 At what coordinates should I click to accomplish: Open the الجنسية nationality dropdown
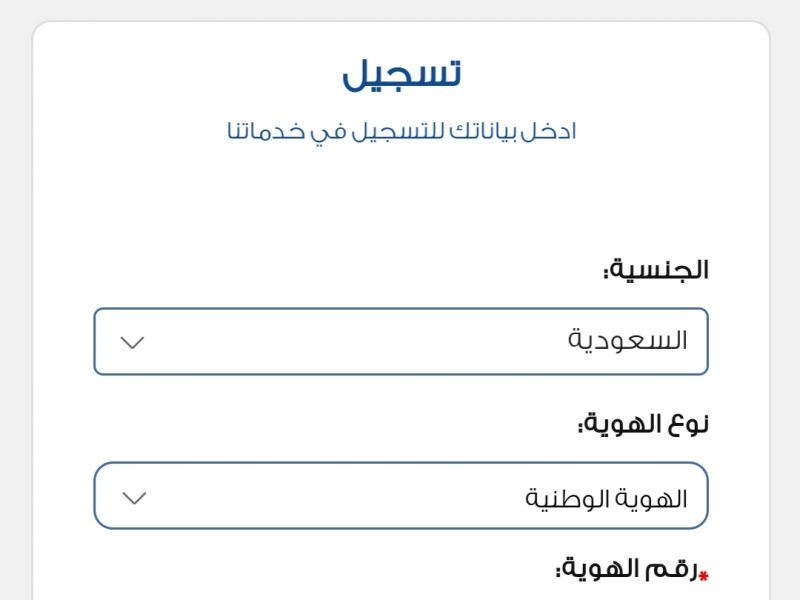[401, 341]
